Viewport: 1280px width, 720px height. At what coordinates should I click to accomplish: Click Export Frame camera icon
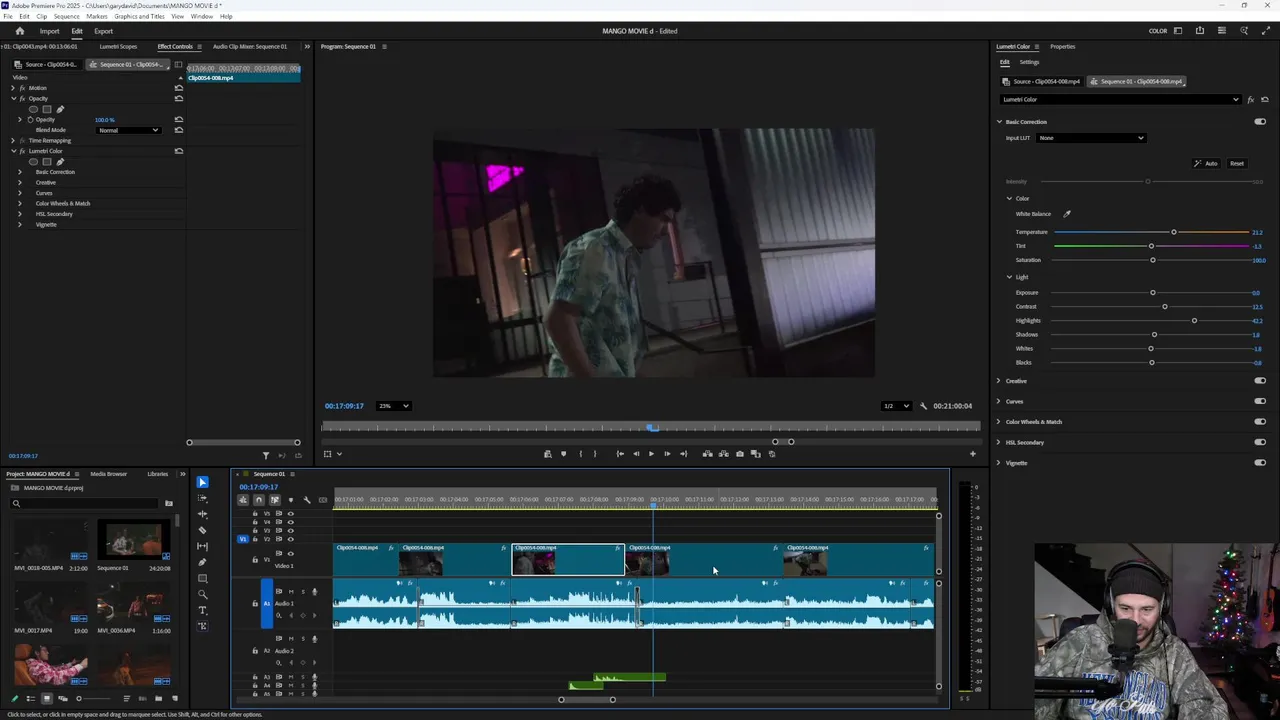coord(740,454)
